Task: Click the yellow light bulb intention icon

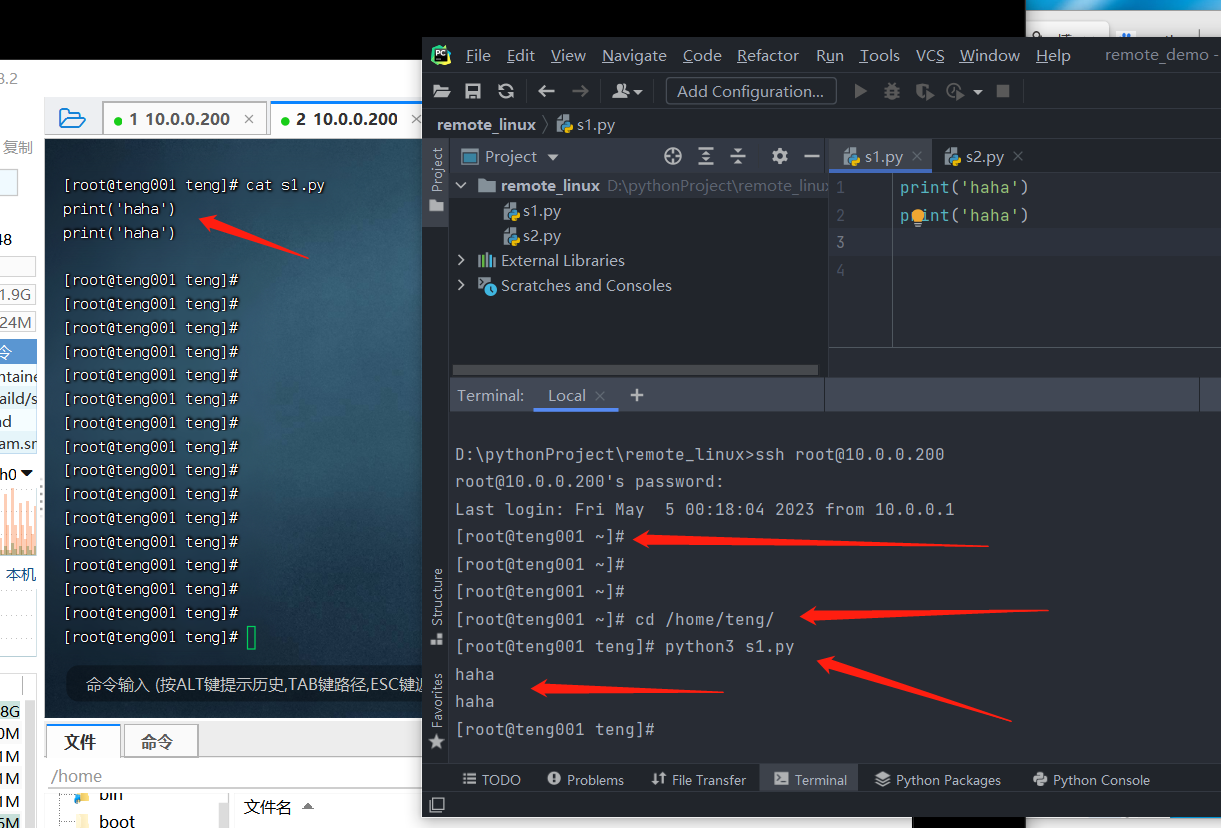Action: [x=917, y=216]
